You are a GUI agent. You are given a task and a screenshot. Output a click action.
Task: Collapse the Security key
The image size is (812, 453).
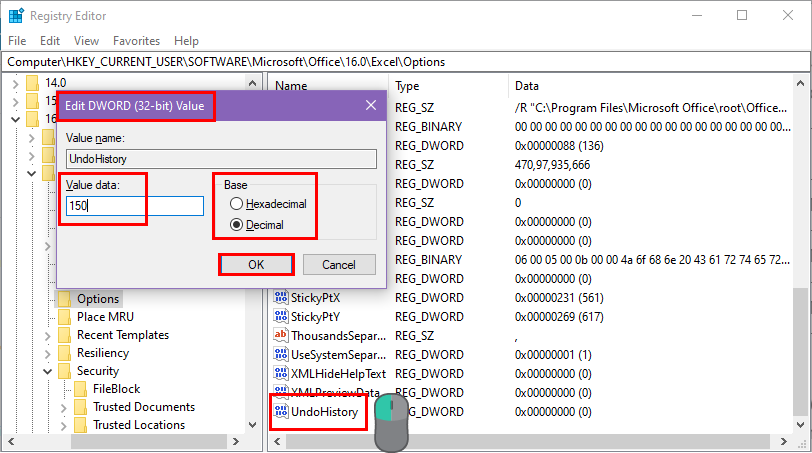coord(48,372)
